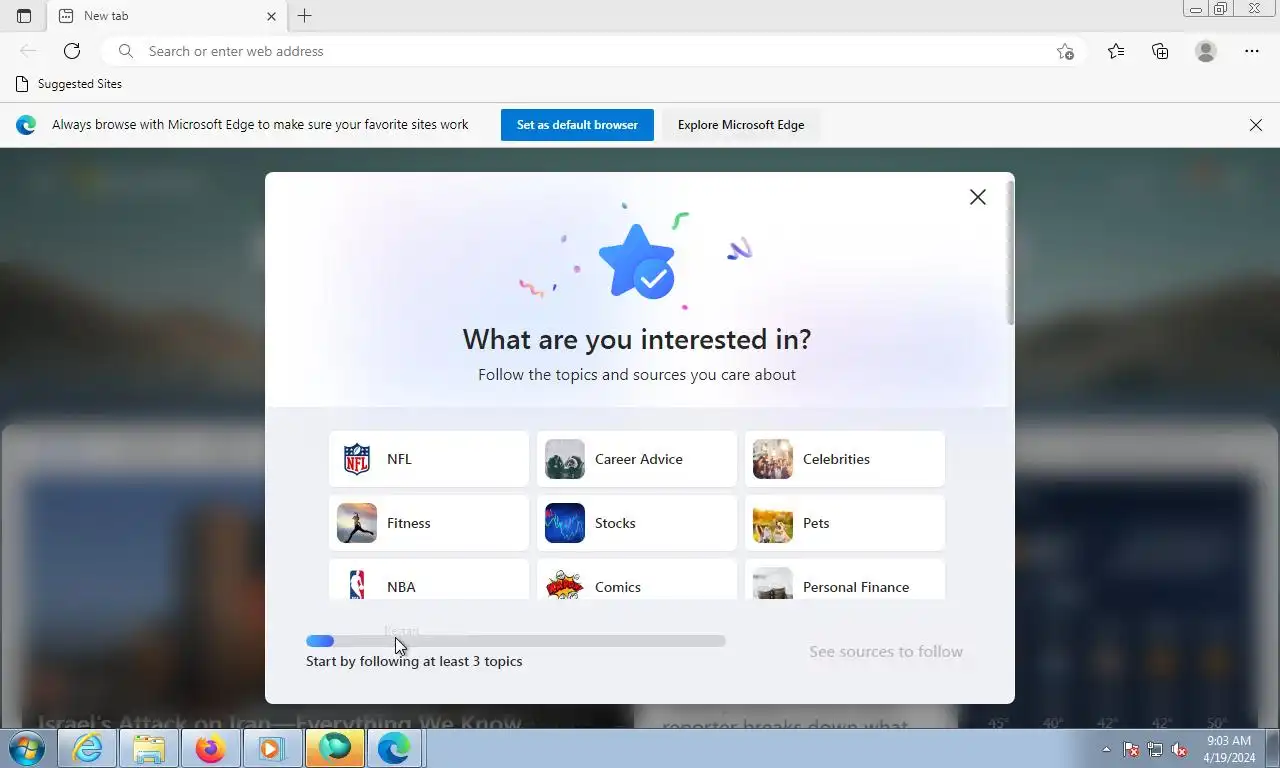Open Suggested Sites bookmark
This screenshot has height=768, width=1280.
pos(69,84)
